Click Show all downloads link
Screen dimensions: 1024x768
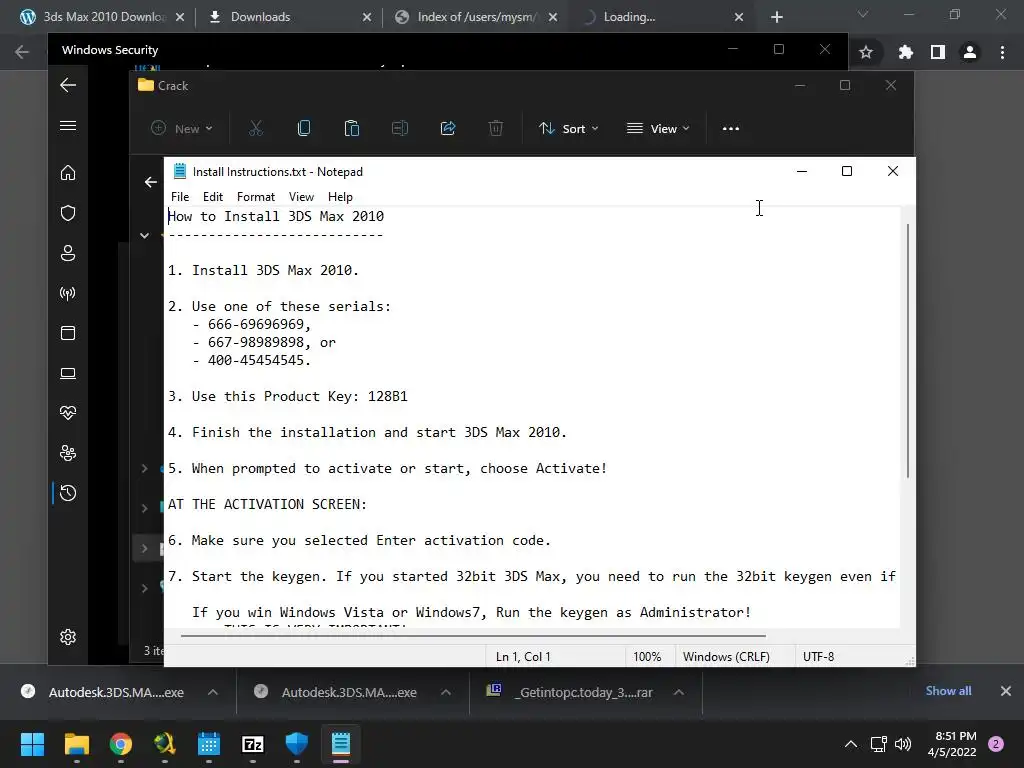pyautogui.click(x=948, y=691)
